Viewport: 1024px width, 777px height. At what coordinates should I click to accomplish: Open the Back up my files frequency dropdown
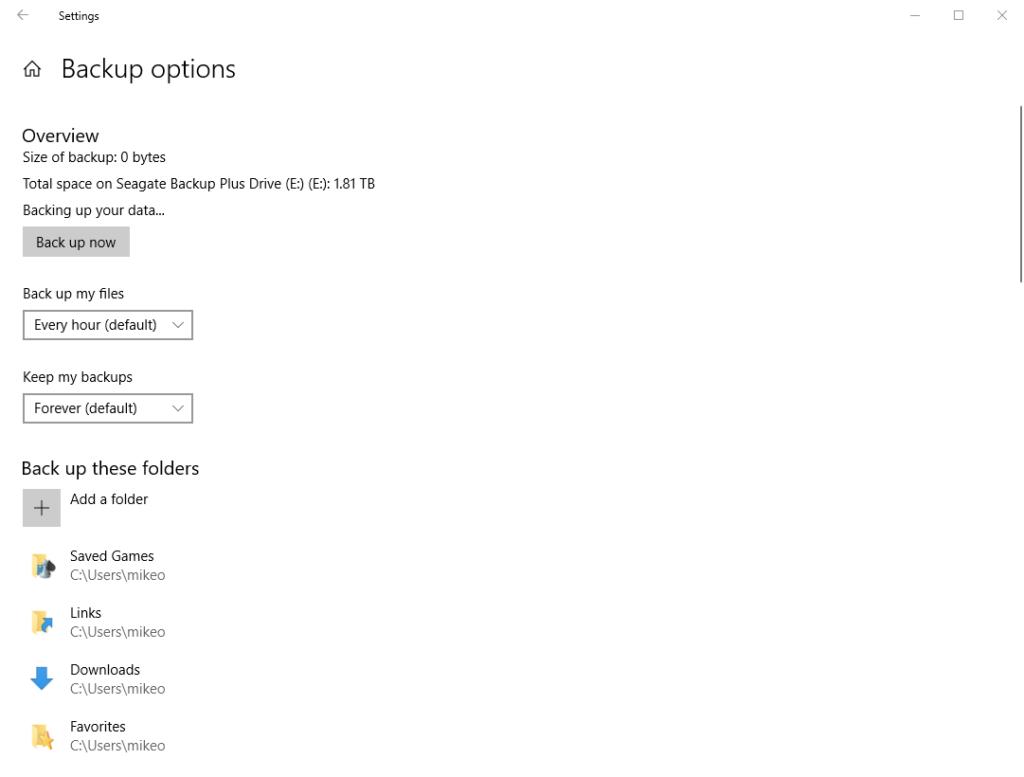point(107,324)
